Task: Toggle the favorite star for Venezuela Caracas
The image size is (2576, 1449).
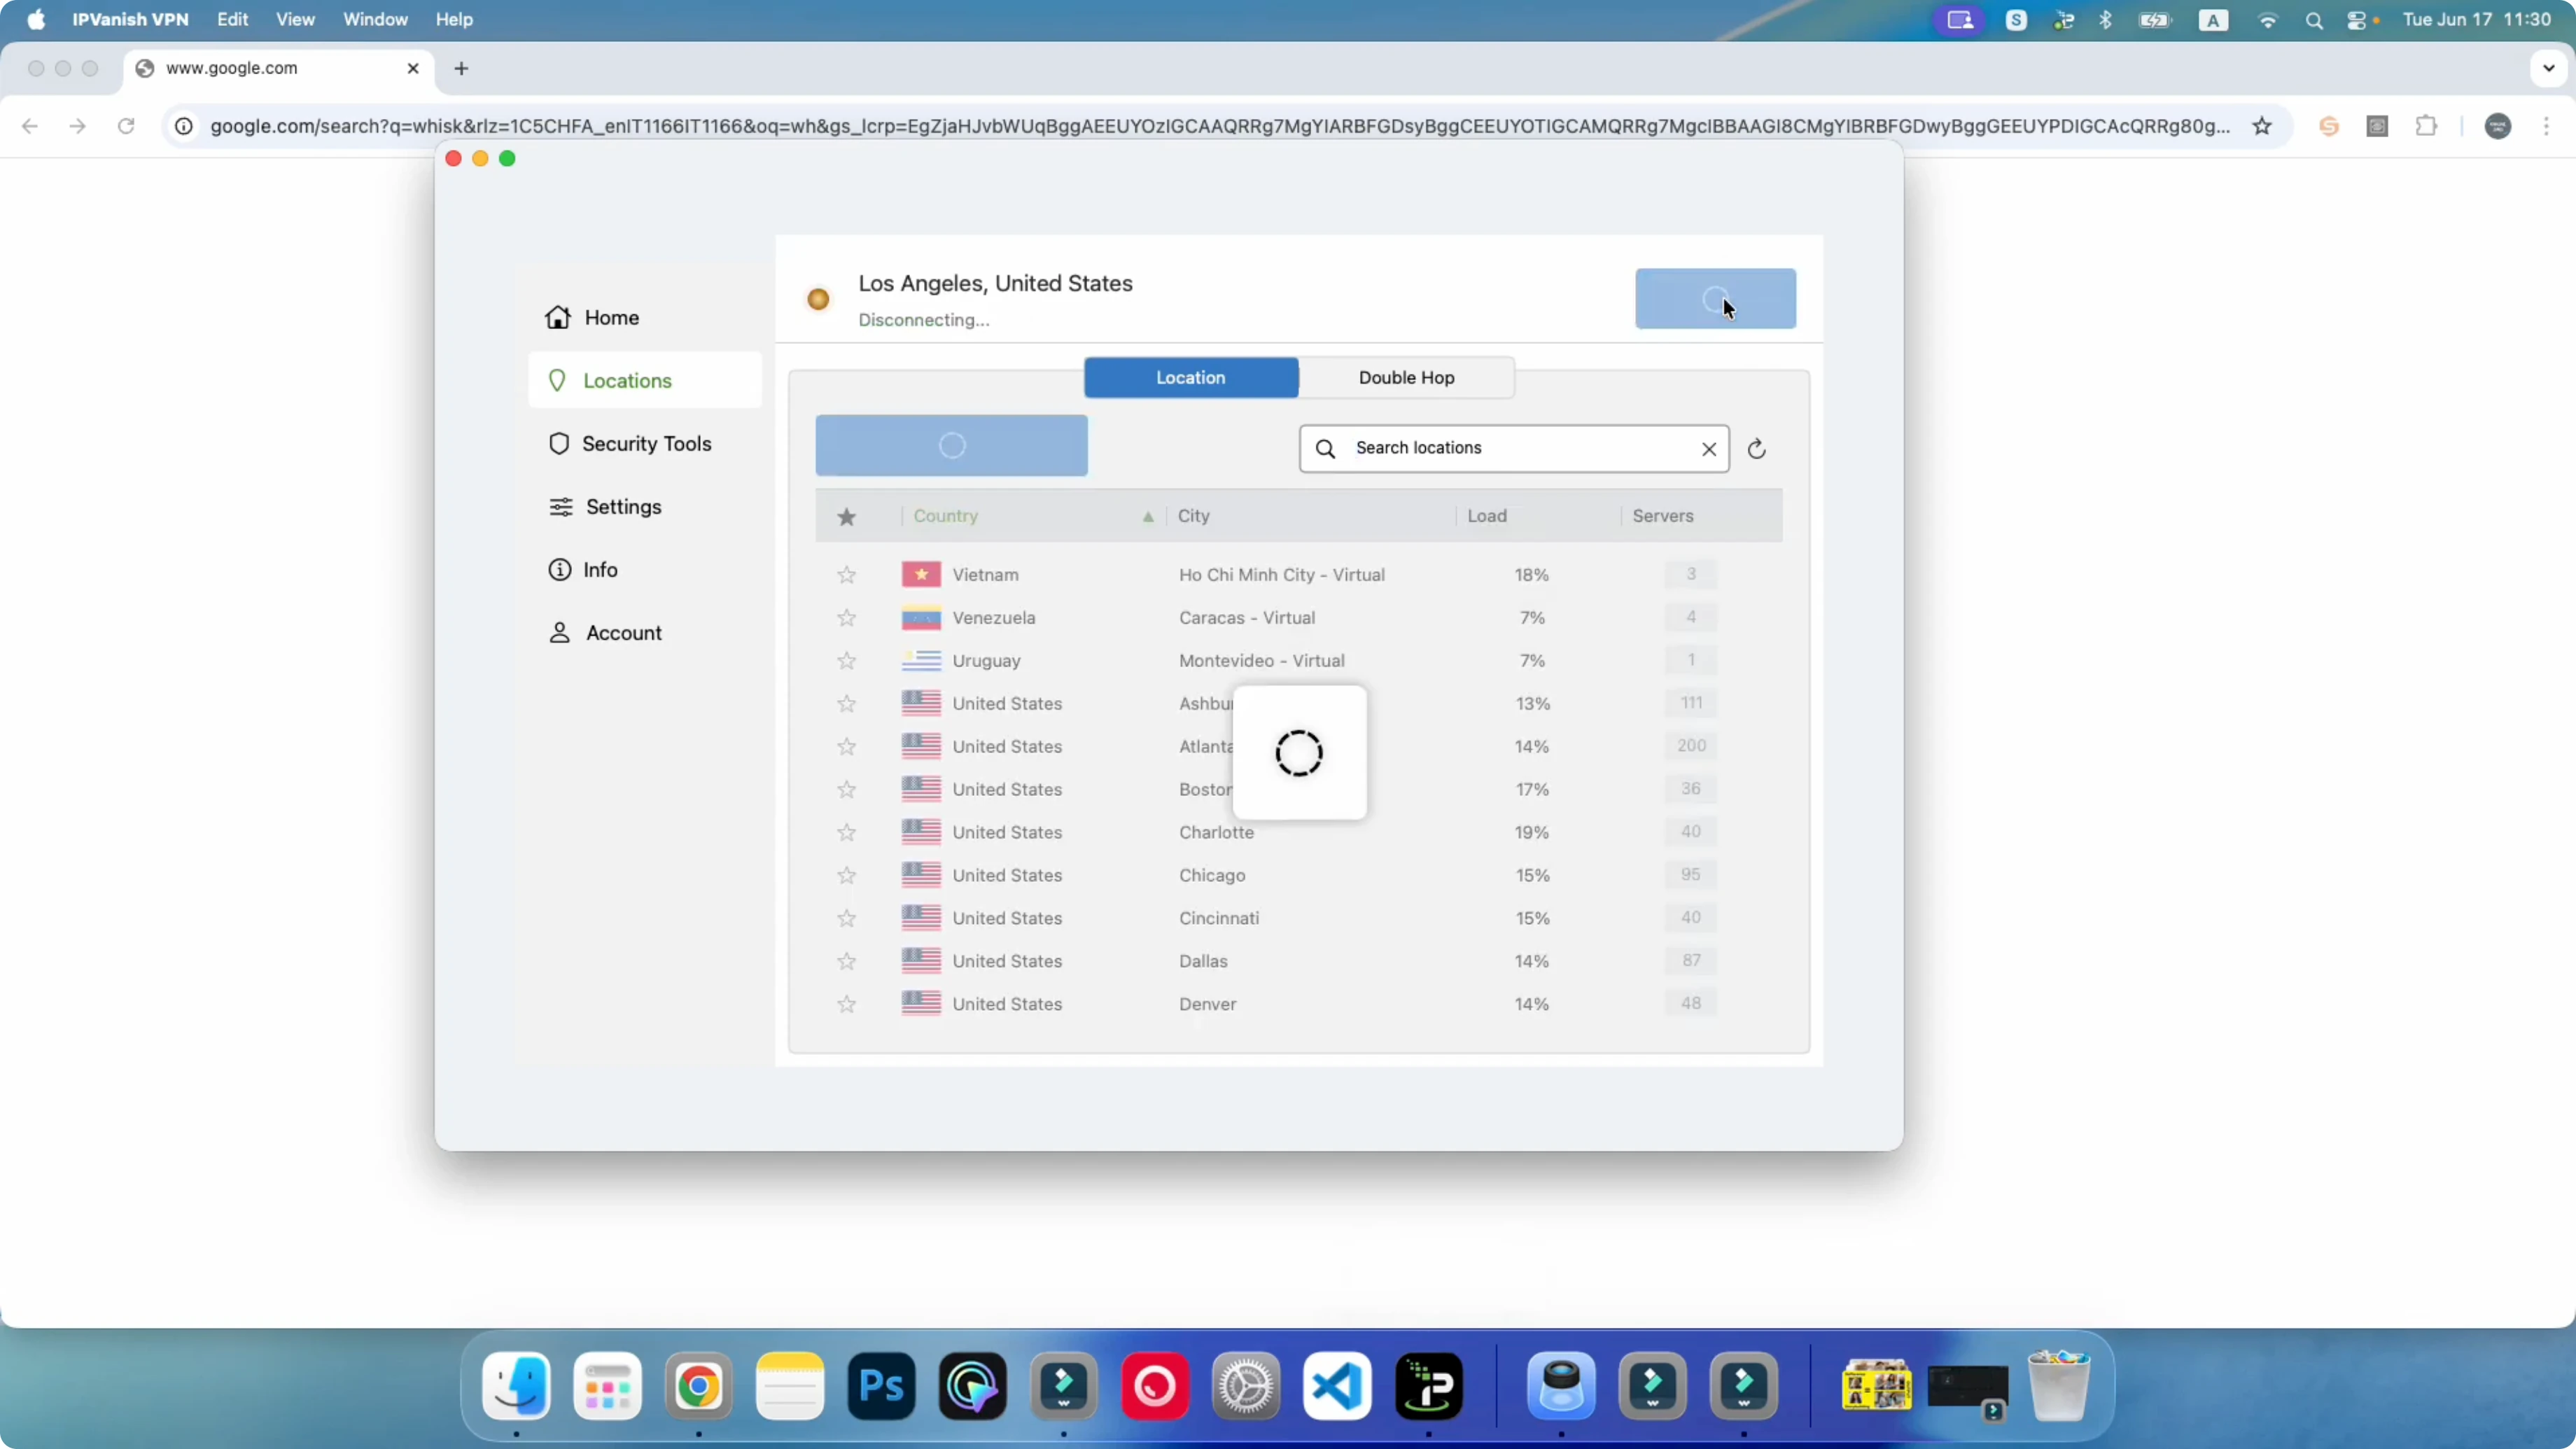Action: point(846,617)
